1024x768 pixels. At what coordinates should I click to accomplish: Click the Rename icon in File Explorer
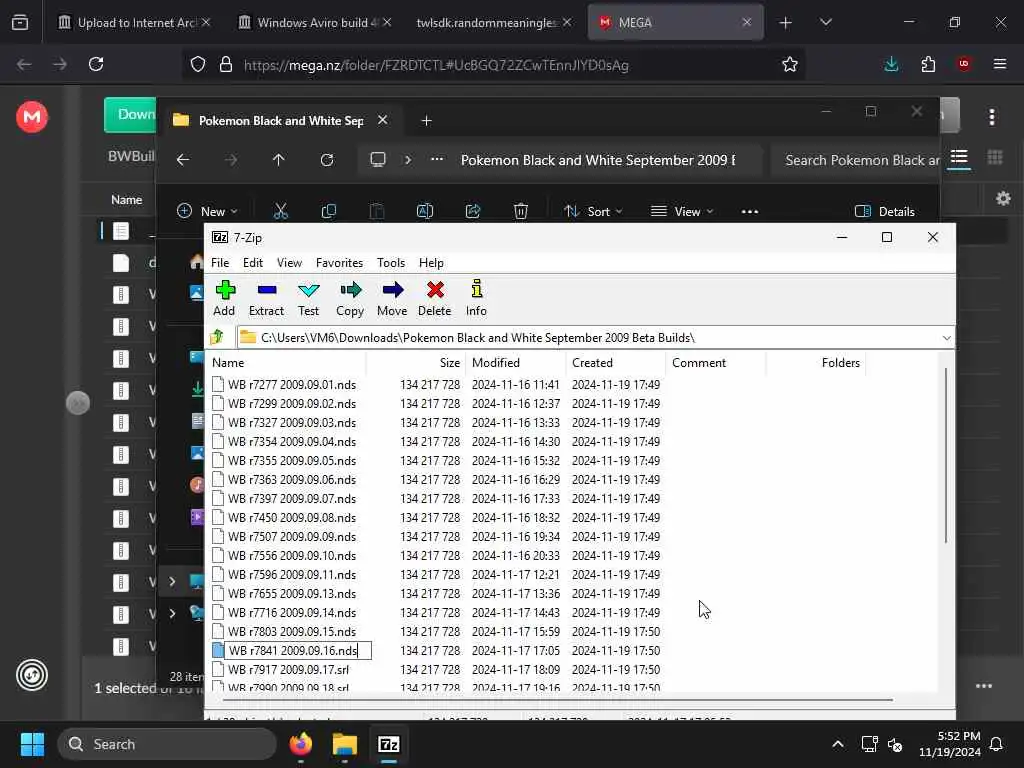pos(424,211)
